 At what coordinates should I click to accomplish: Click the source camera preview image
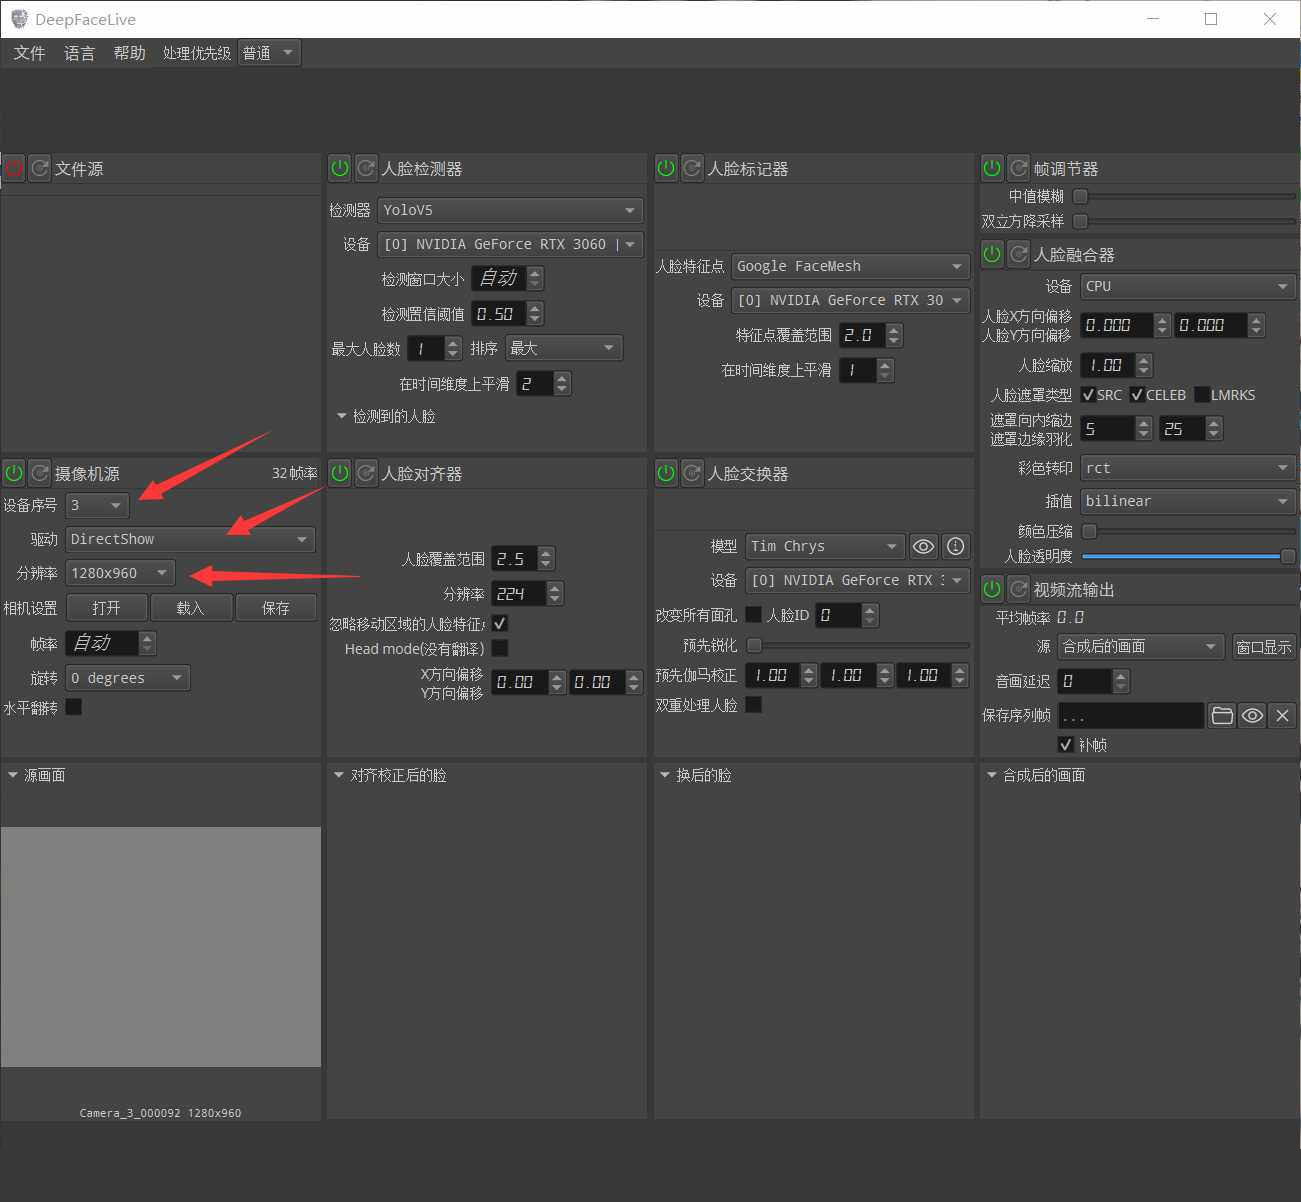click(161, 946)
